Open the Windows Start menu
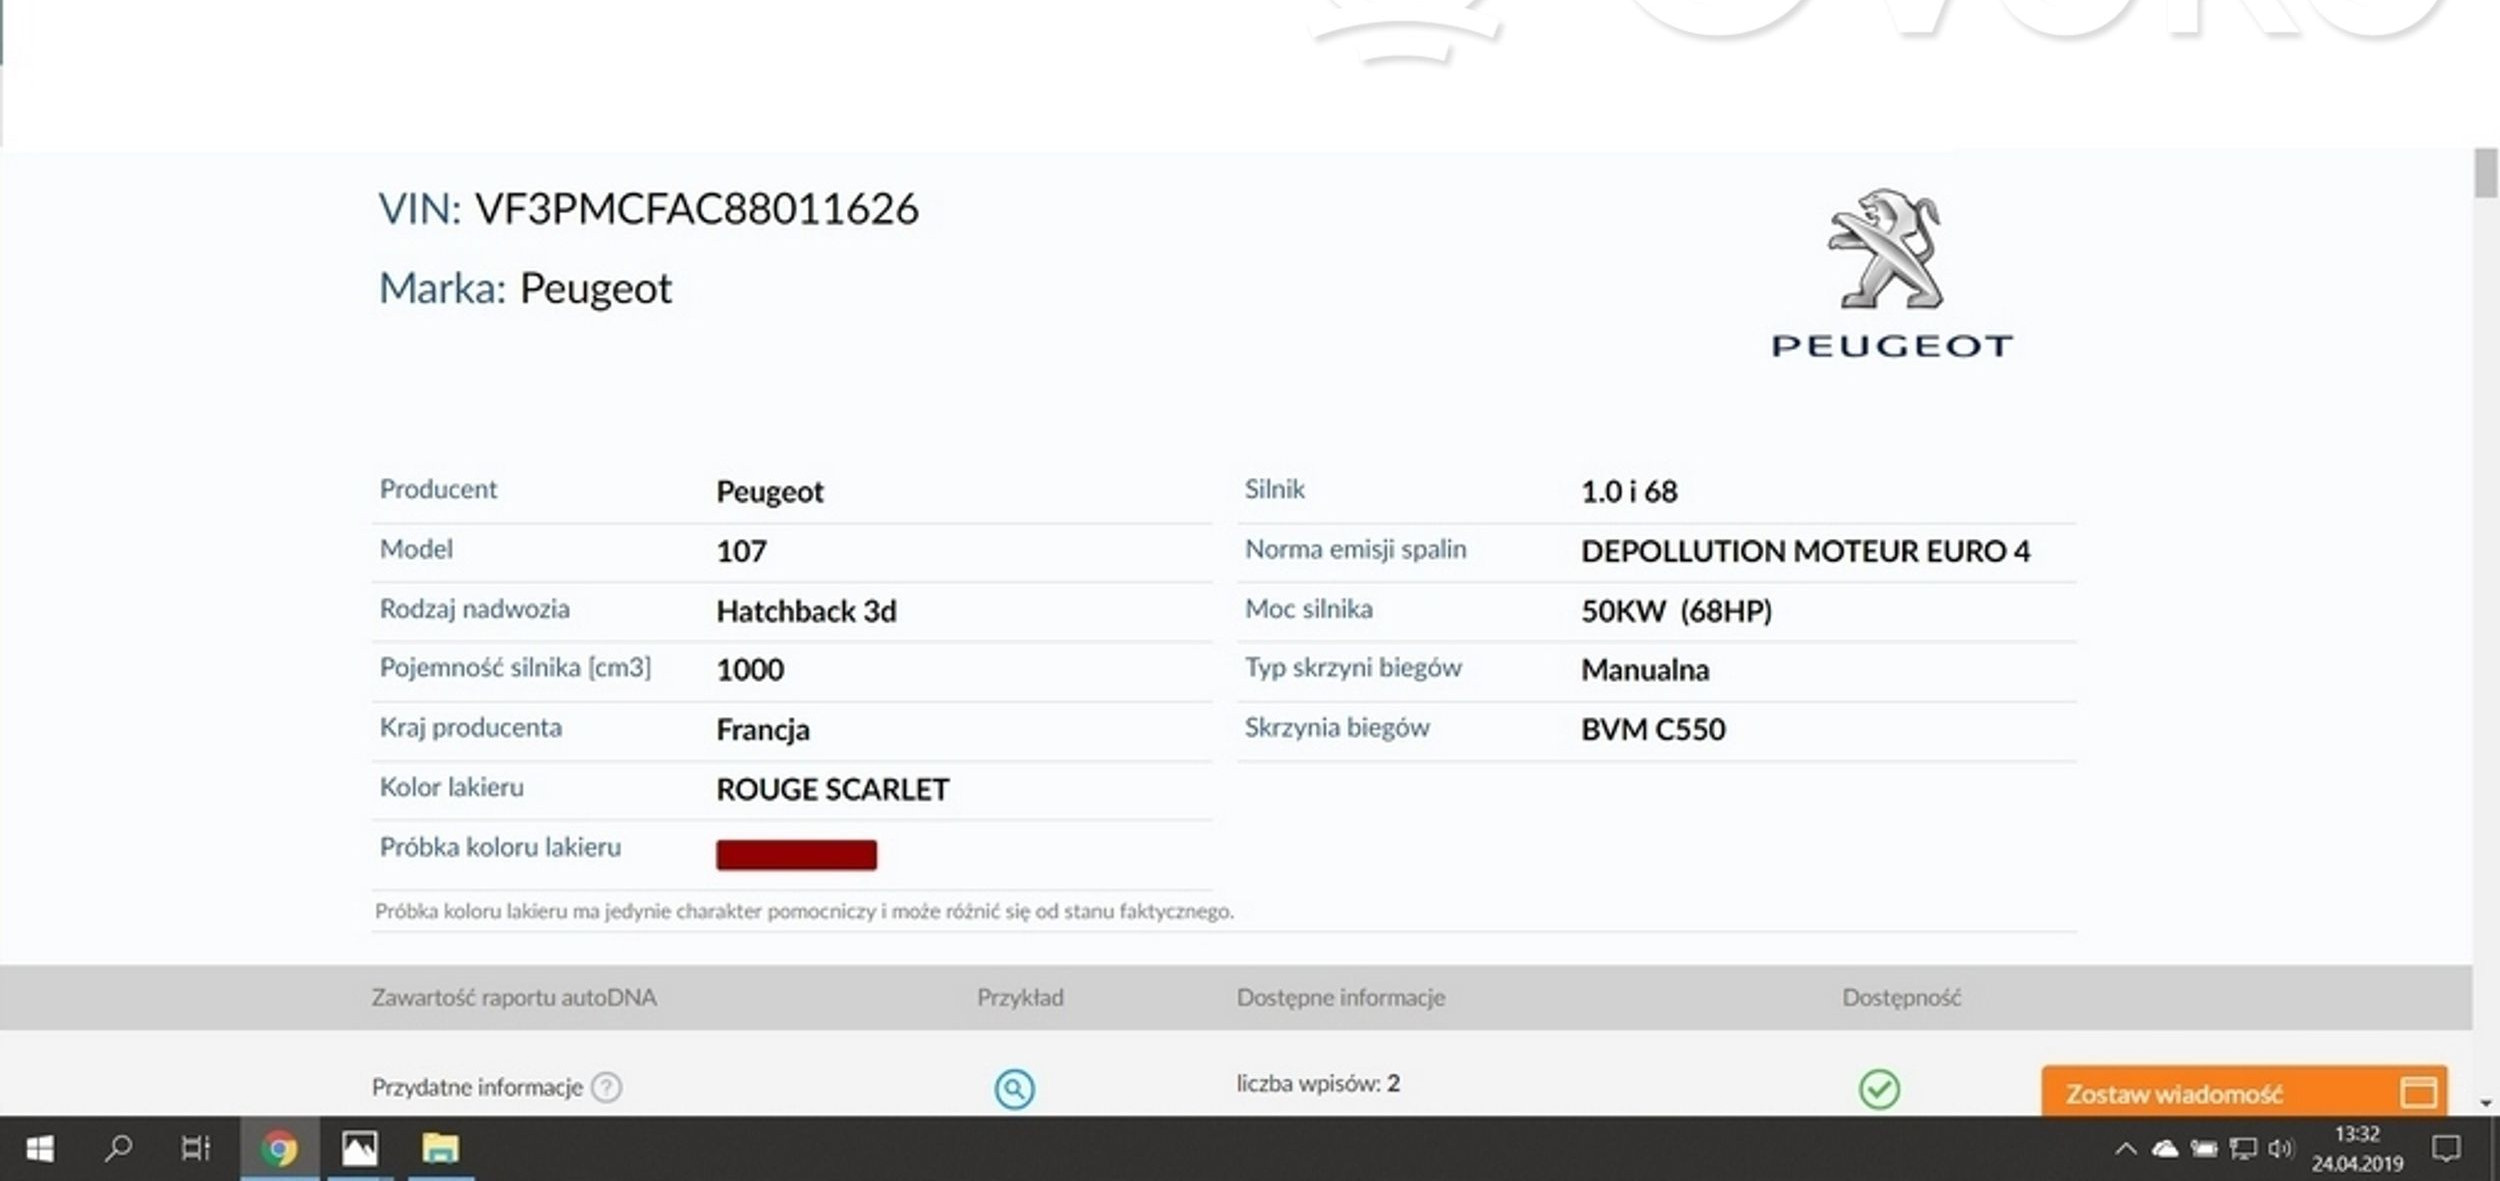Image resolution: width=2500 pixels, height=1181 pixels. [x=39, y=1148]
